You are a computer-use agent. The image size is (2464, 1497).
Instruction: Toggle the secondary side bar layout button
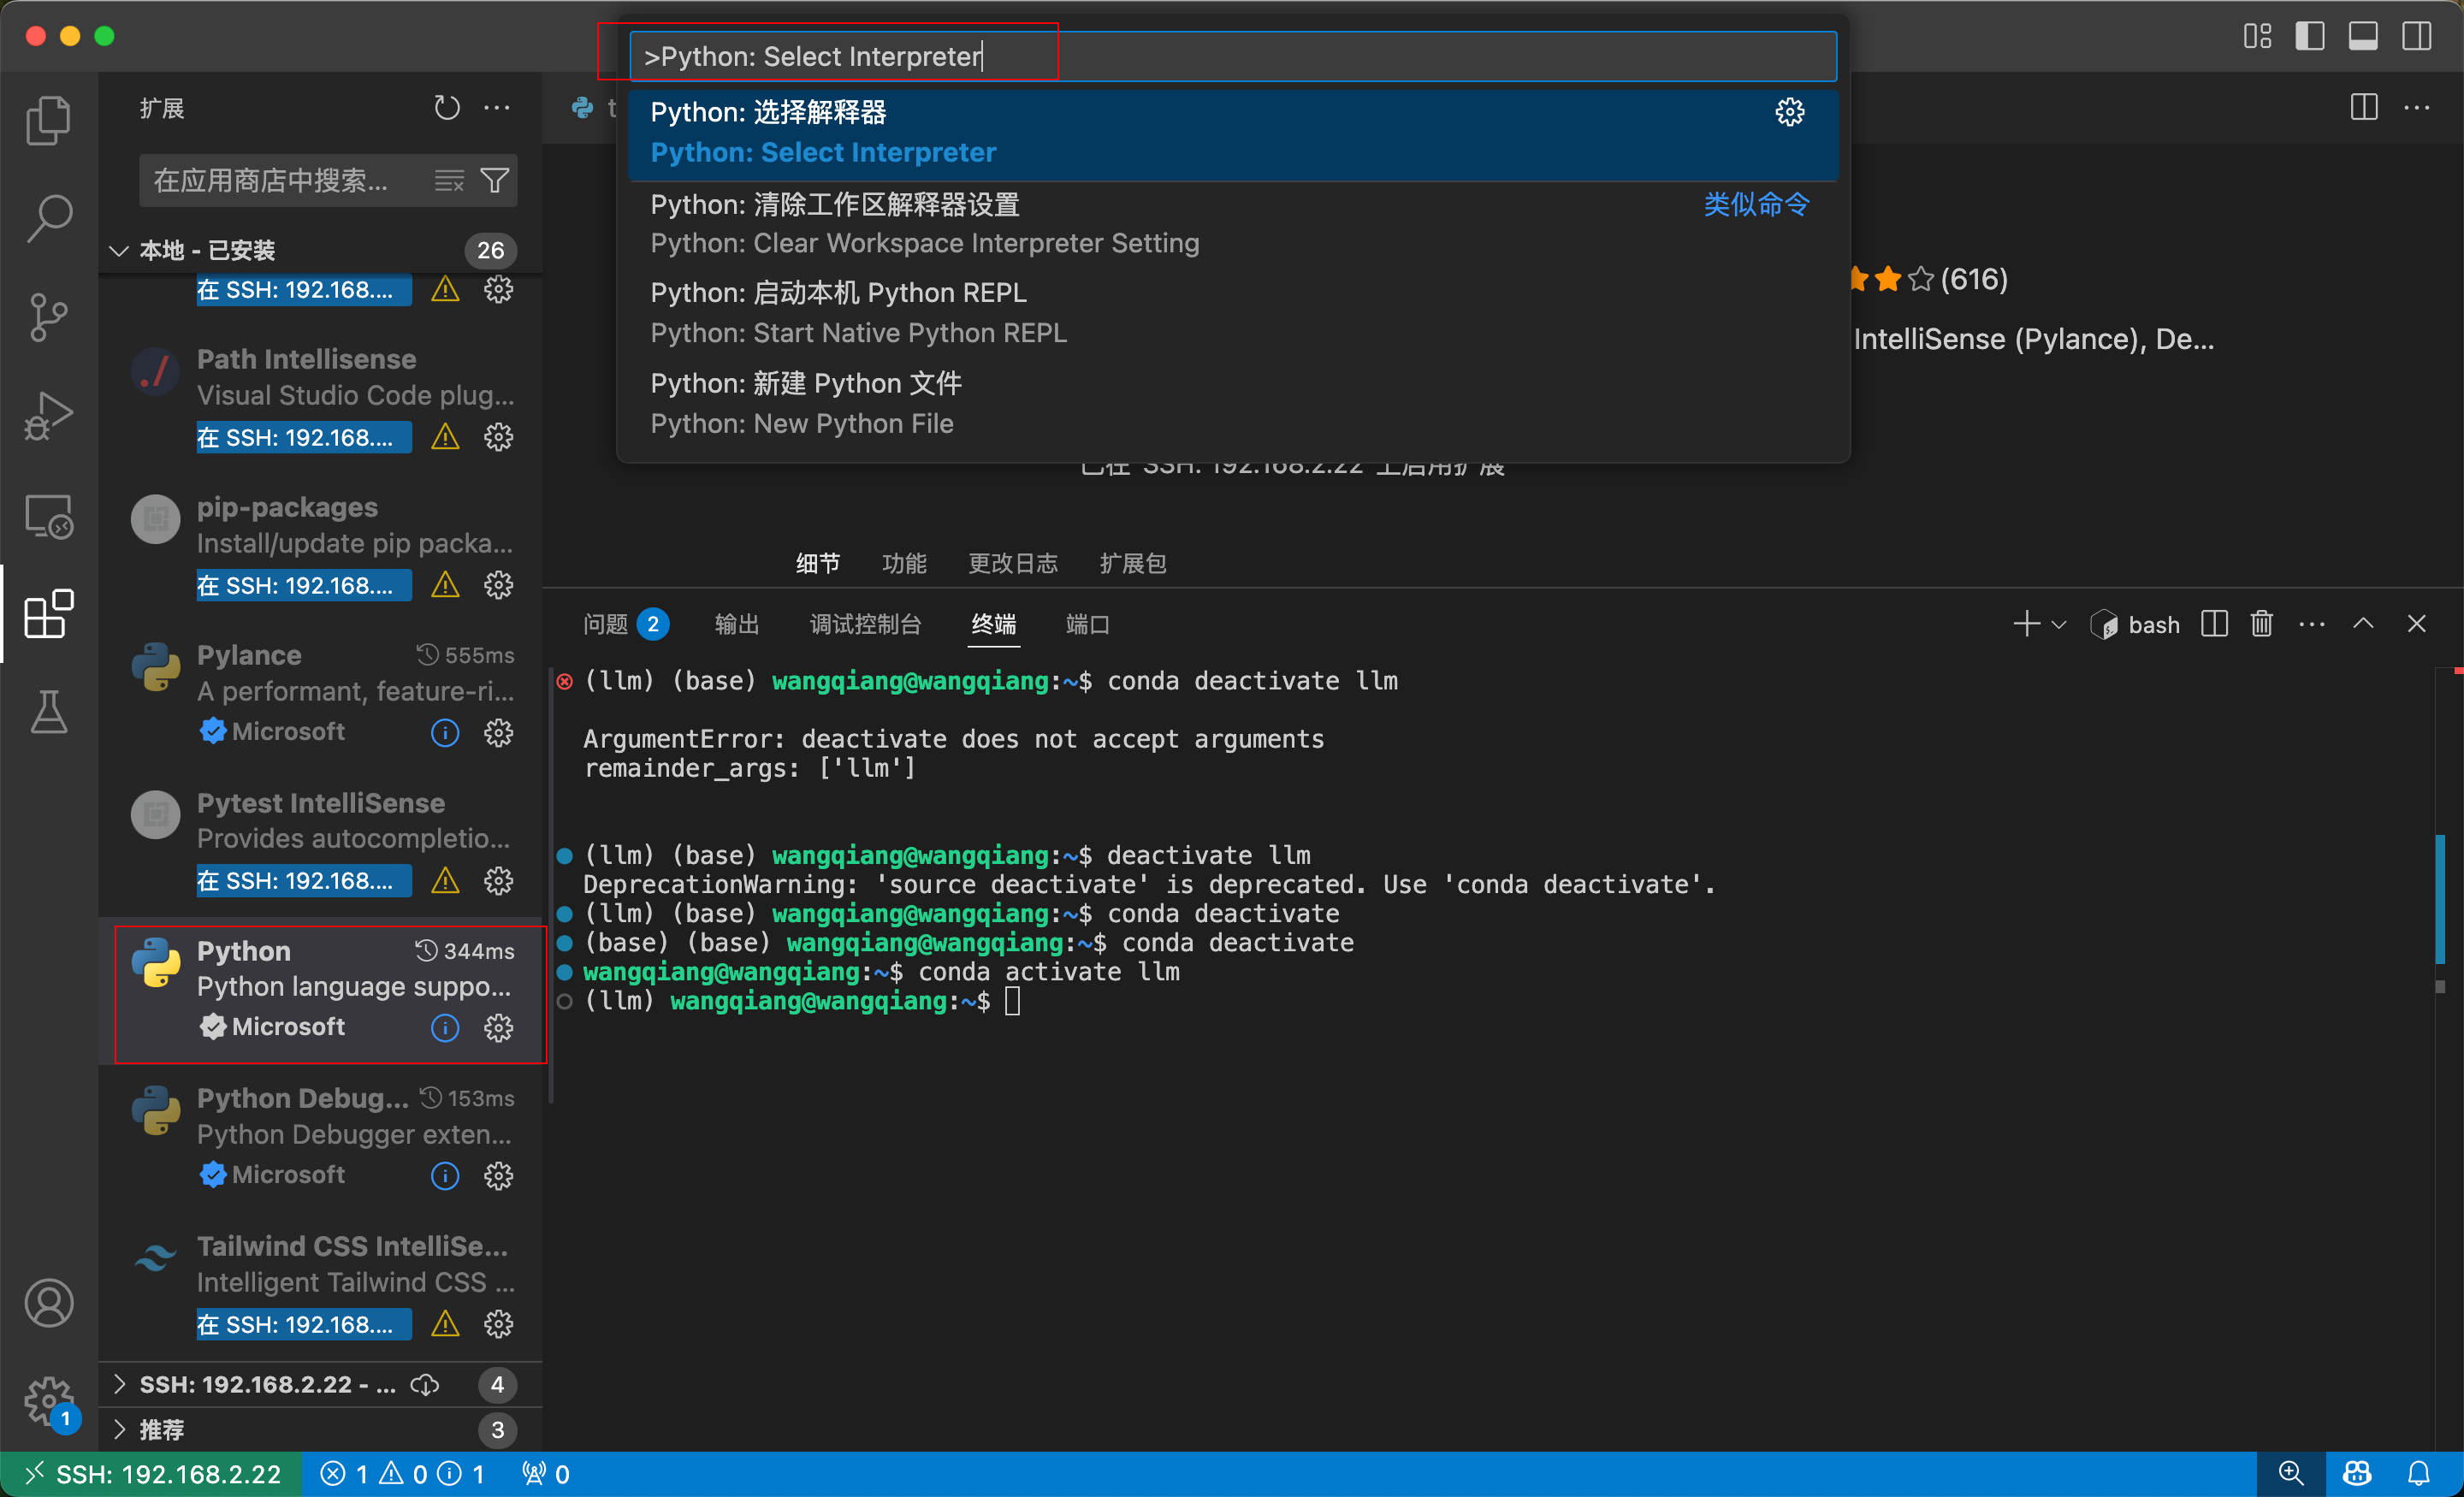click(x=2417, y=36)
